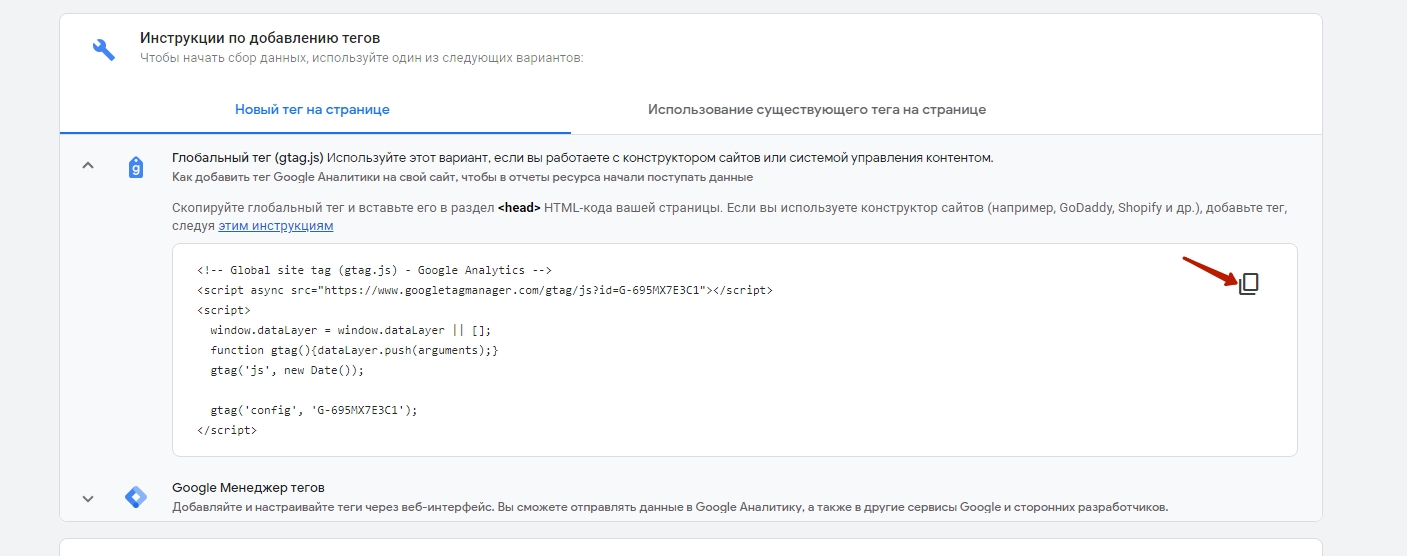Click the gtag('js', new Date()) line

pos(287,370)
